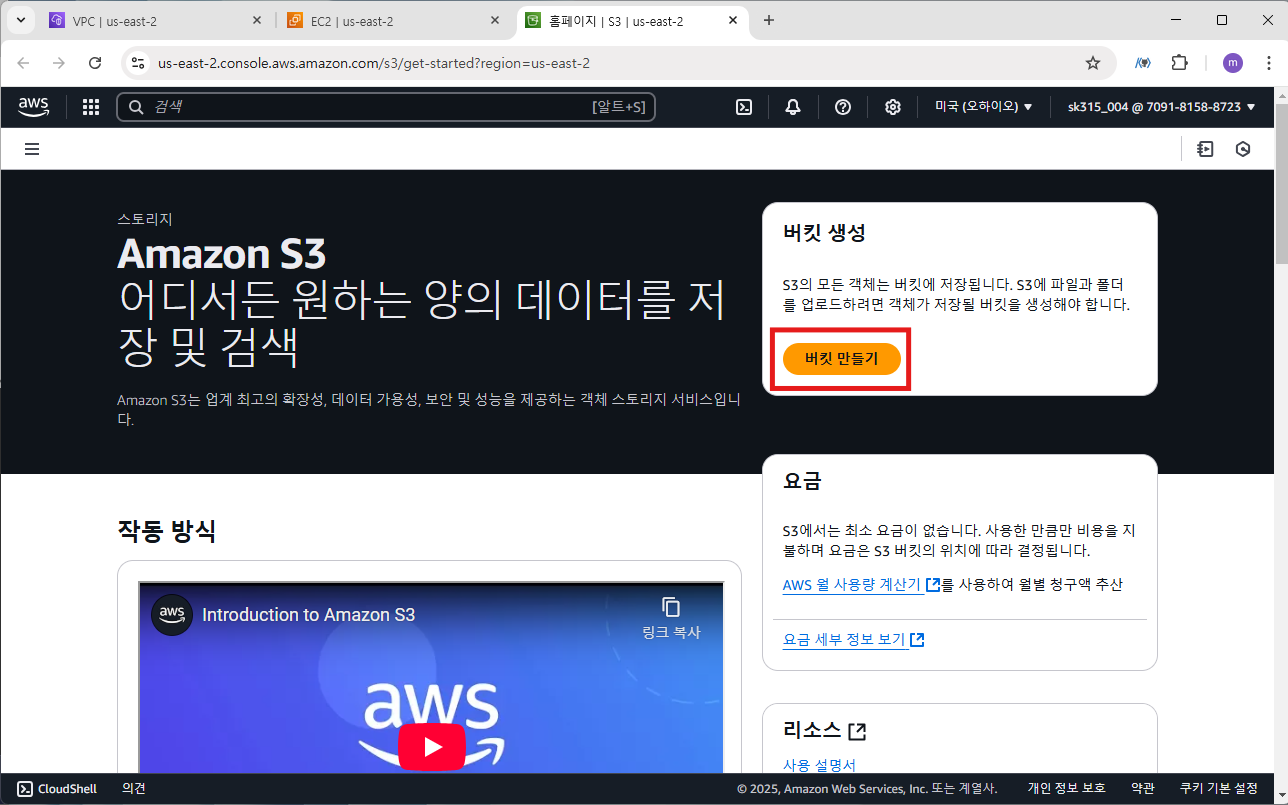Screen dimensions: 1288x805
Task: Open the side panel icon near top right
Action: [1205, 149]
